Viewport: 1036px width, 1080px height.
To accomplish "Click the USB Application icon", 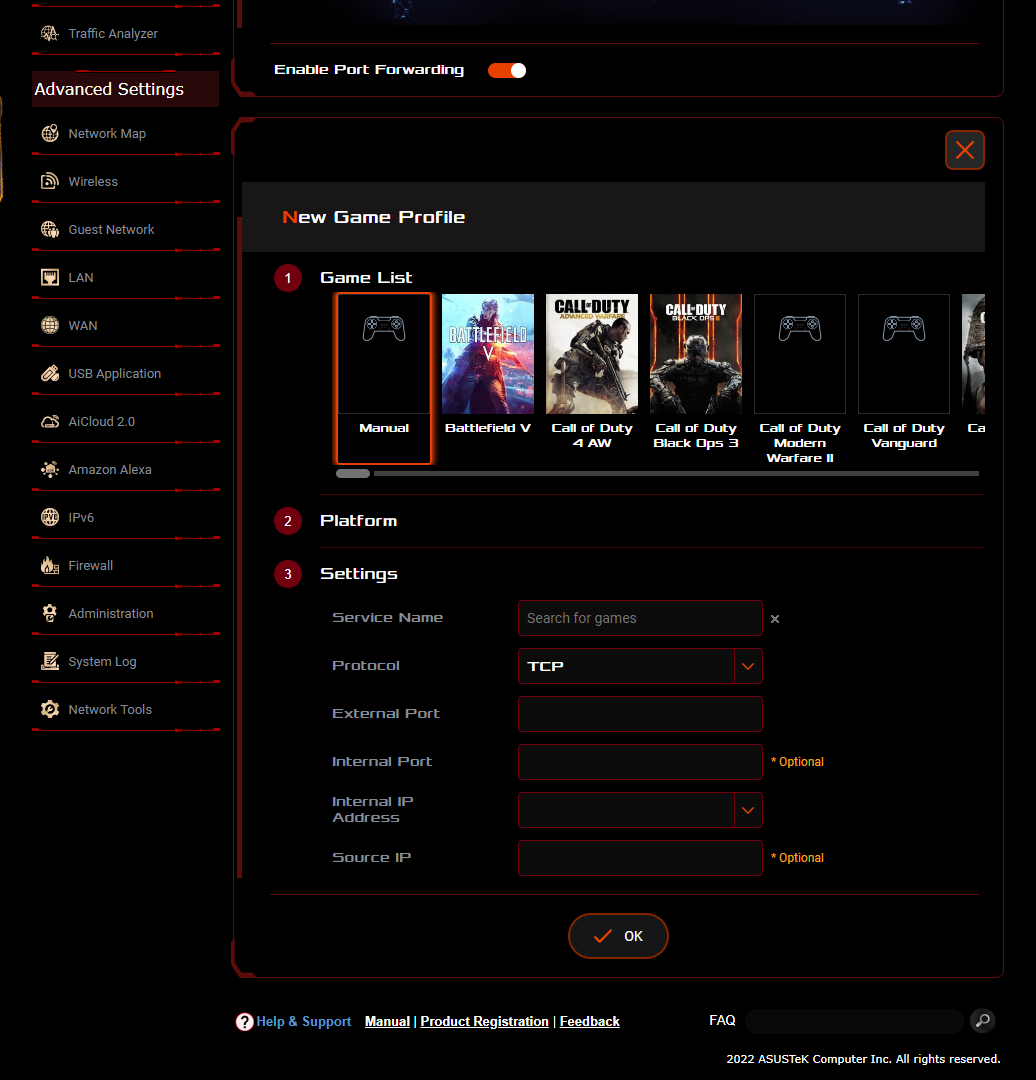I will point(50,373).
